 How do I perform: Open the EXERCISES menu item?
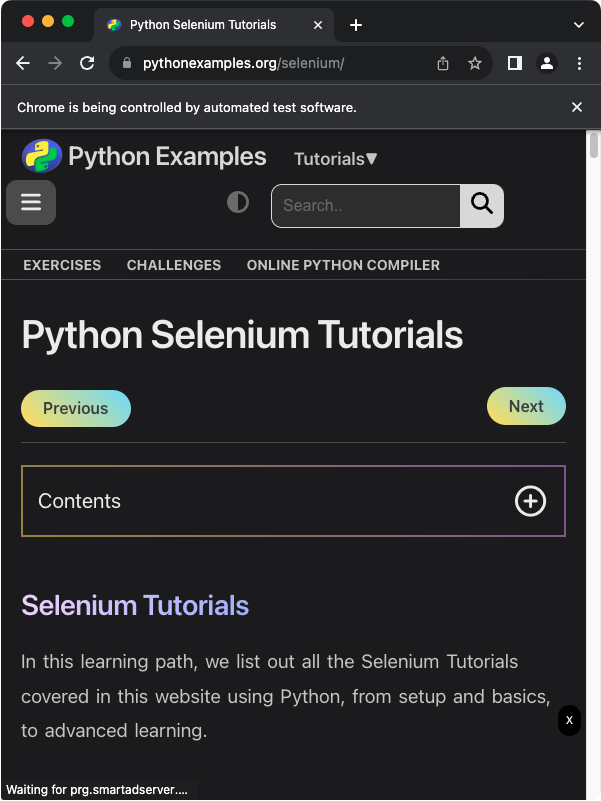tap(62, 265)
